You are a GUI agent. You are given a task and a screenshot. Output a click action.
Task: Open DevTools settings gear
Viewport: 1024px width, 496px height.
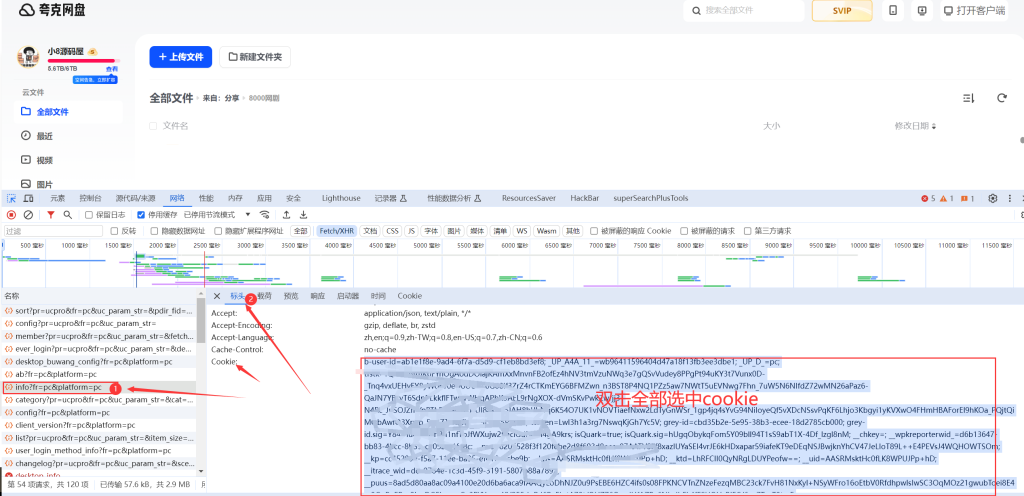[x=992, y=198]
